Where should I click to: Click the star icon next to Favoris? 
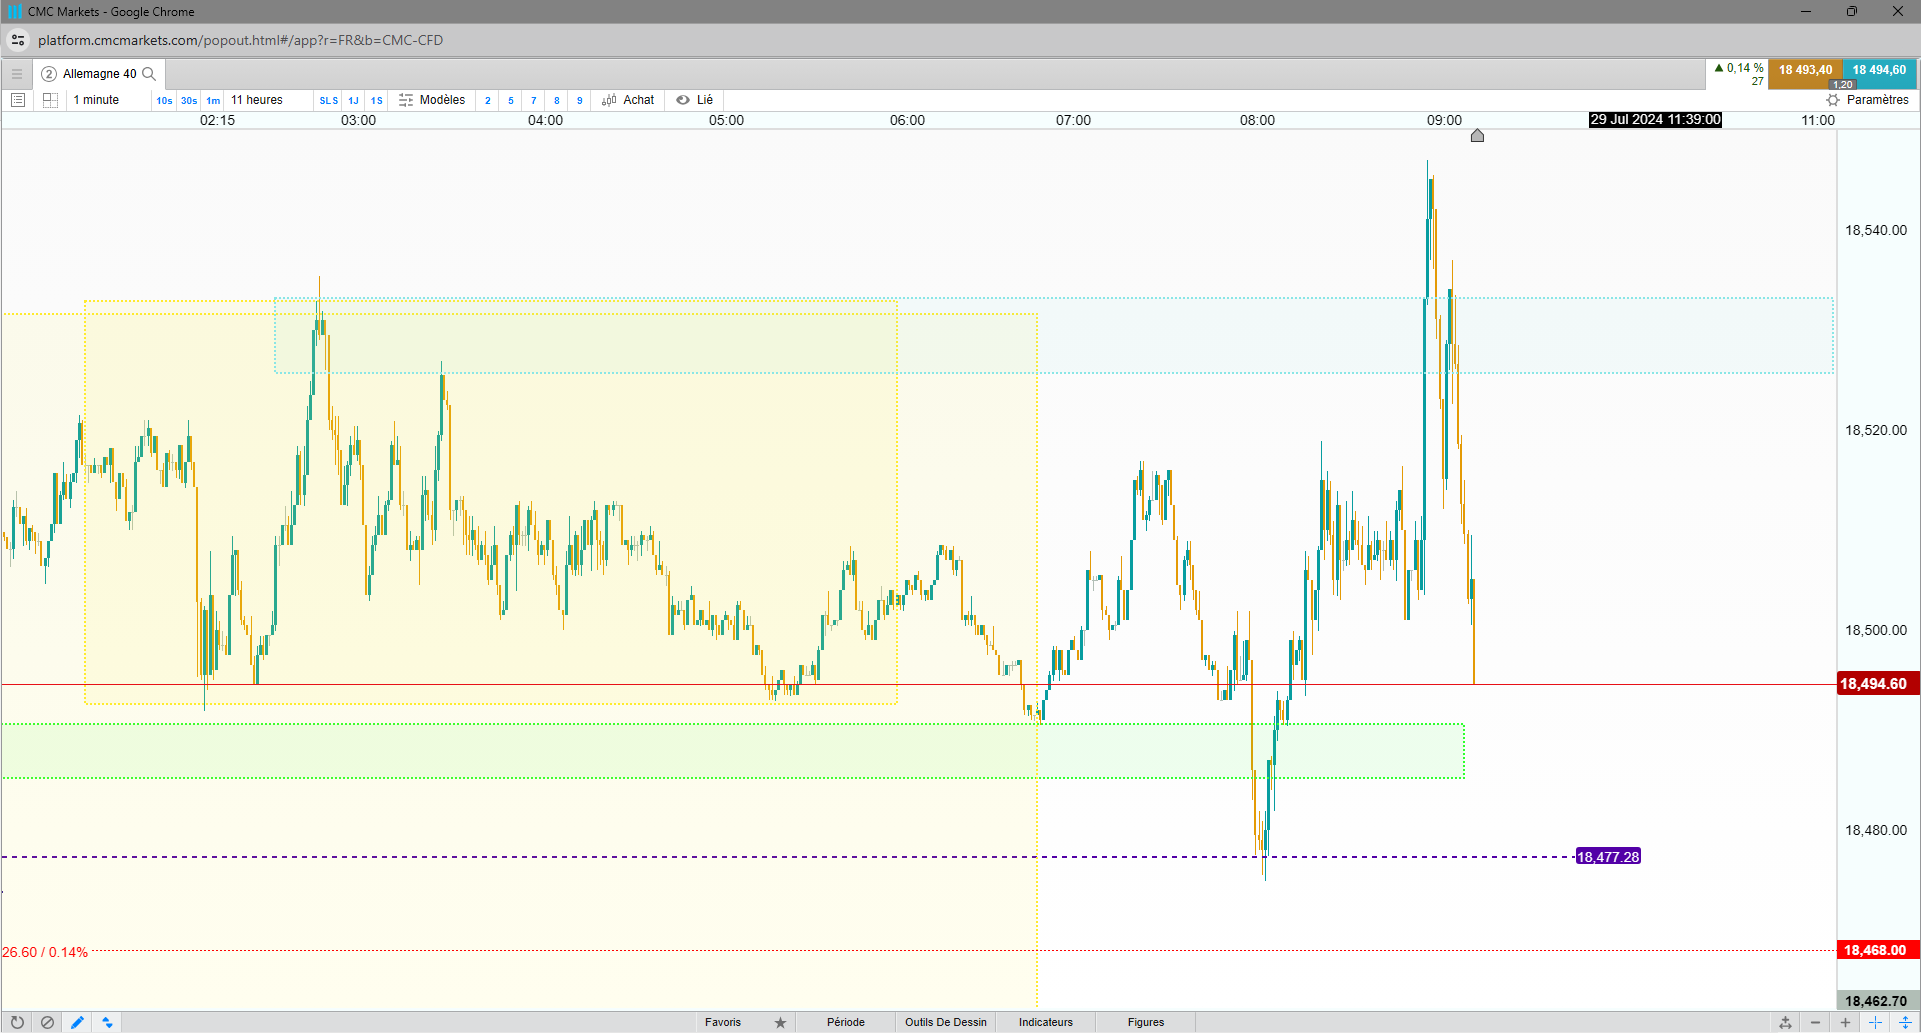pos(780,1022)
